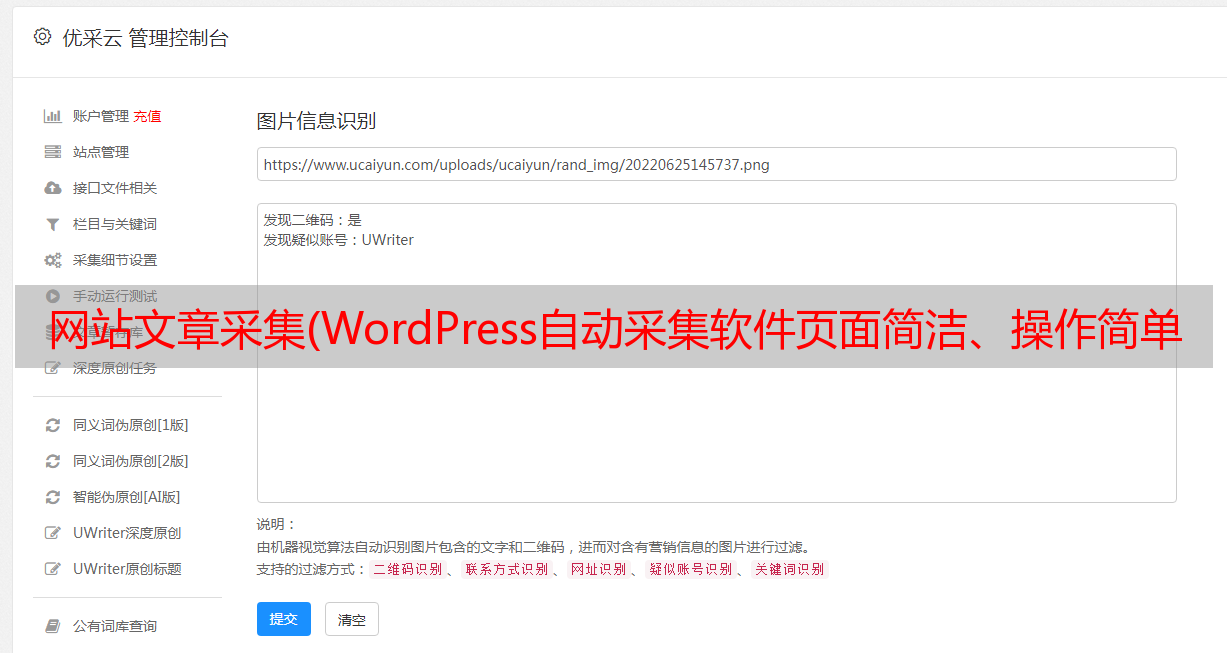Screen dimensions: 1227x653
Task: Click the cloud upload icon for 接口文件相关
Action: click(53, 188)
